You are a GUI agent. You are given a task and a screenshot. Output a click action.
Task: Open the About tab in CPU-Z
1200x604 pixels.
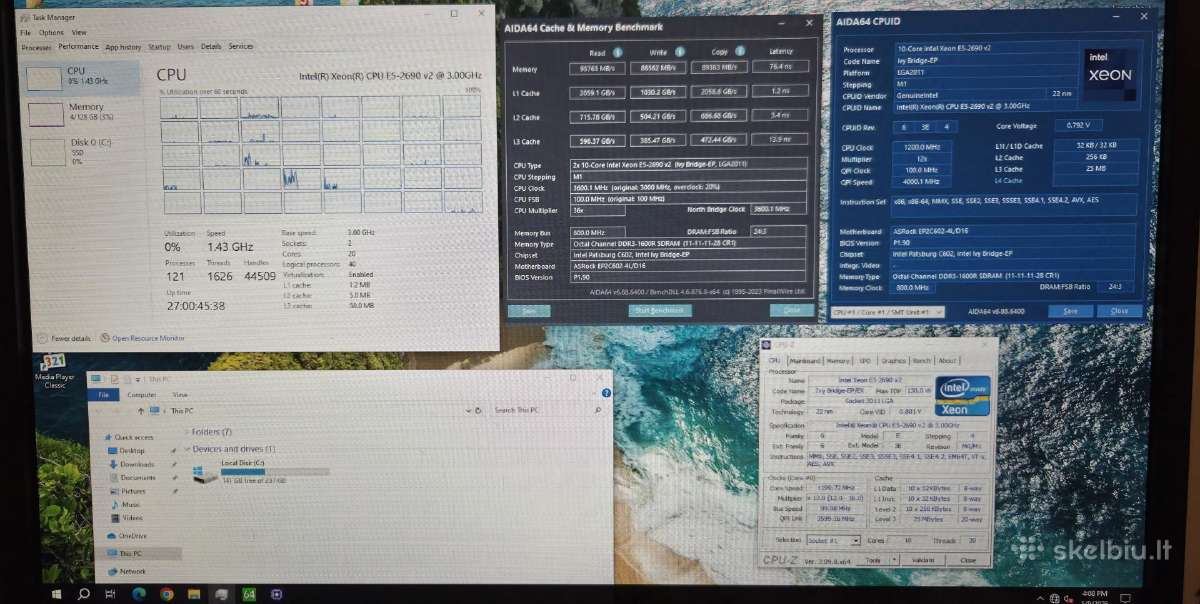coord(947,361)
